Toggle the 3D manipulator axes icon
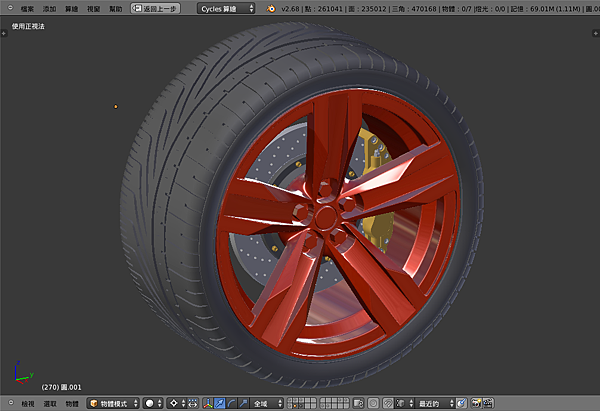 pyautogui.click(x=208, y=403)
